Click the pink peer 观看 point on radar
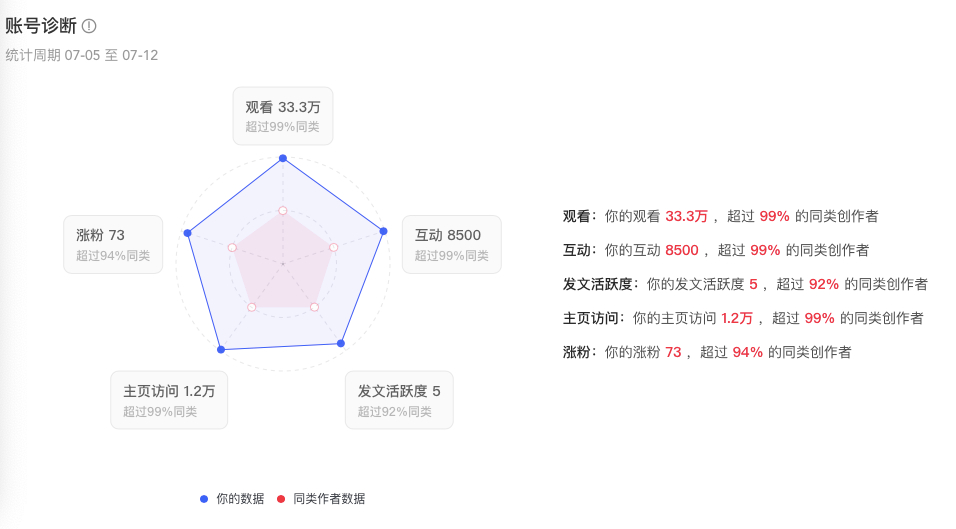Image resolution: width=956 pixels, height=529 pixels. [283, 211]
